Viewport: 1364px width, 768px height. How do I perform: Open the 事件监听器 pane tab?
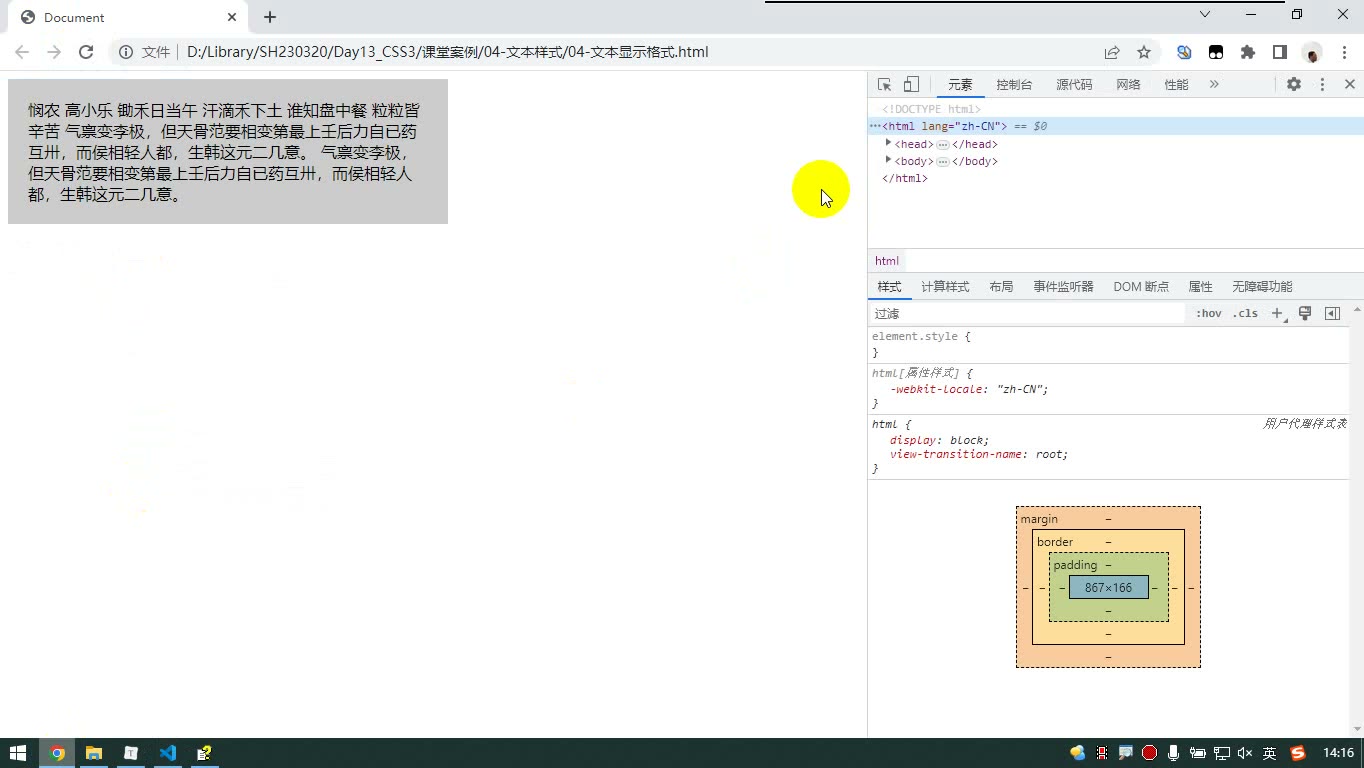click(1063, 287)
